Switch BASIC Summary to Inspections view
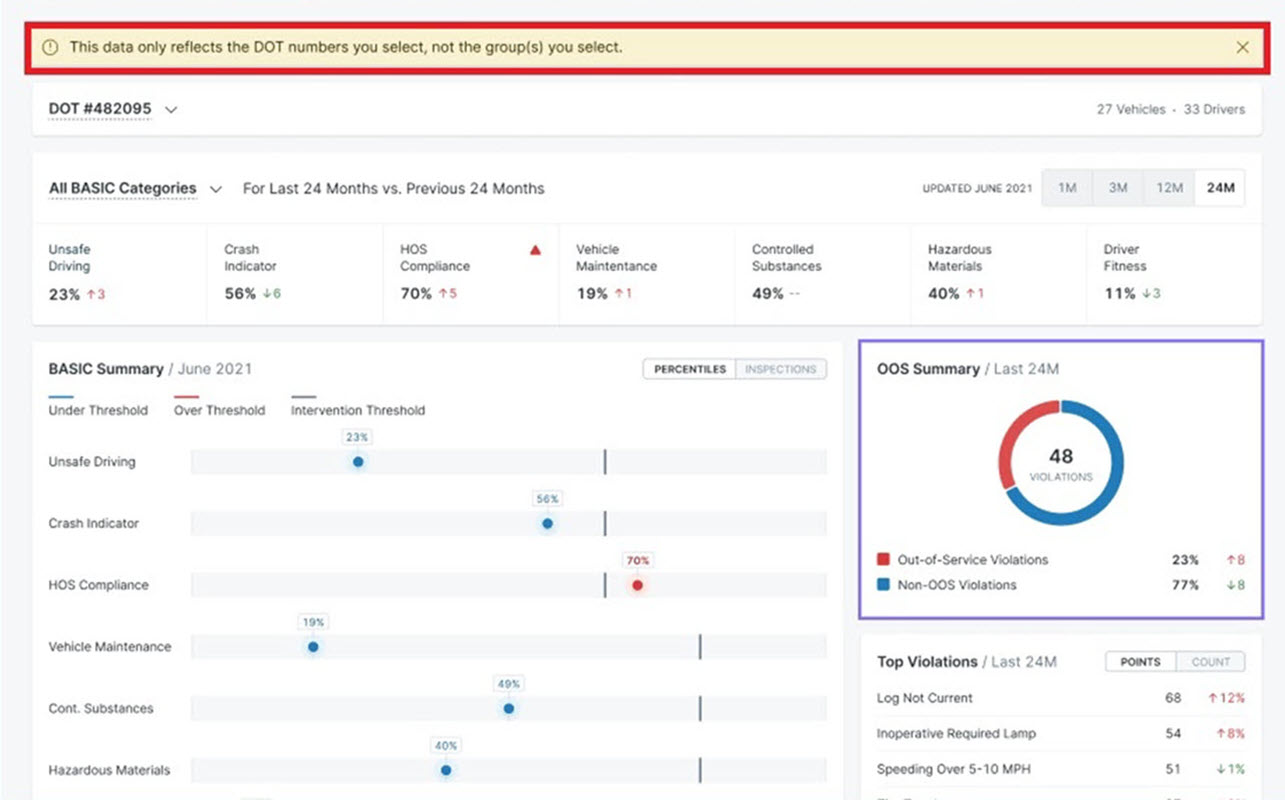1285x801 pixels. pyautogui.click(x=781, y=369)
